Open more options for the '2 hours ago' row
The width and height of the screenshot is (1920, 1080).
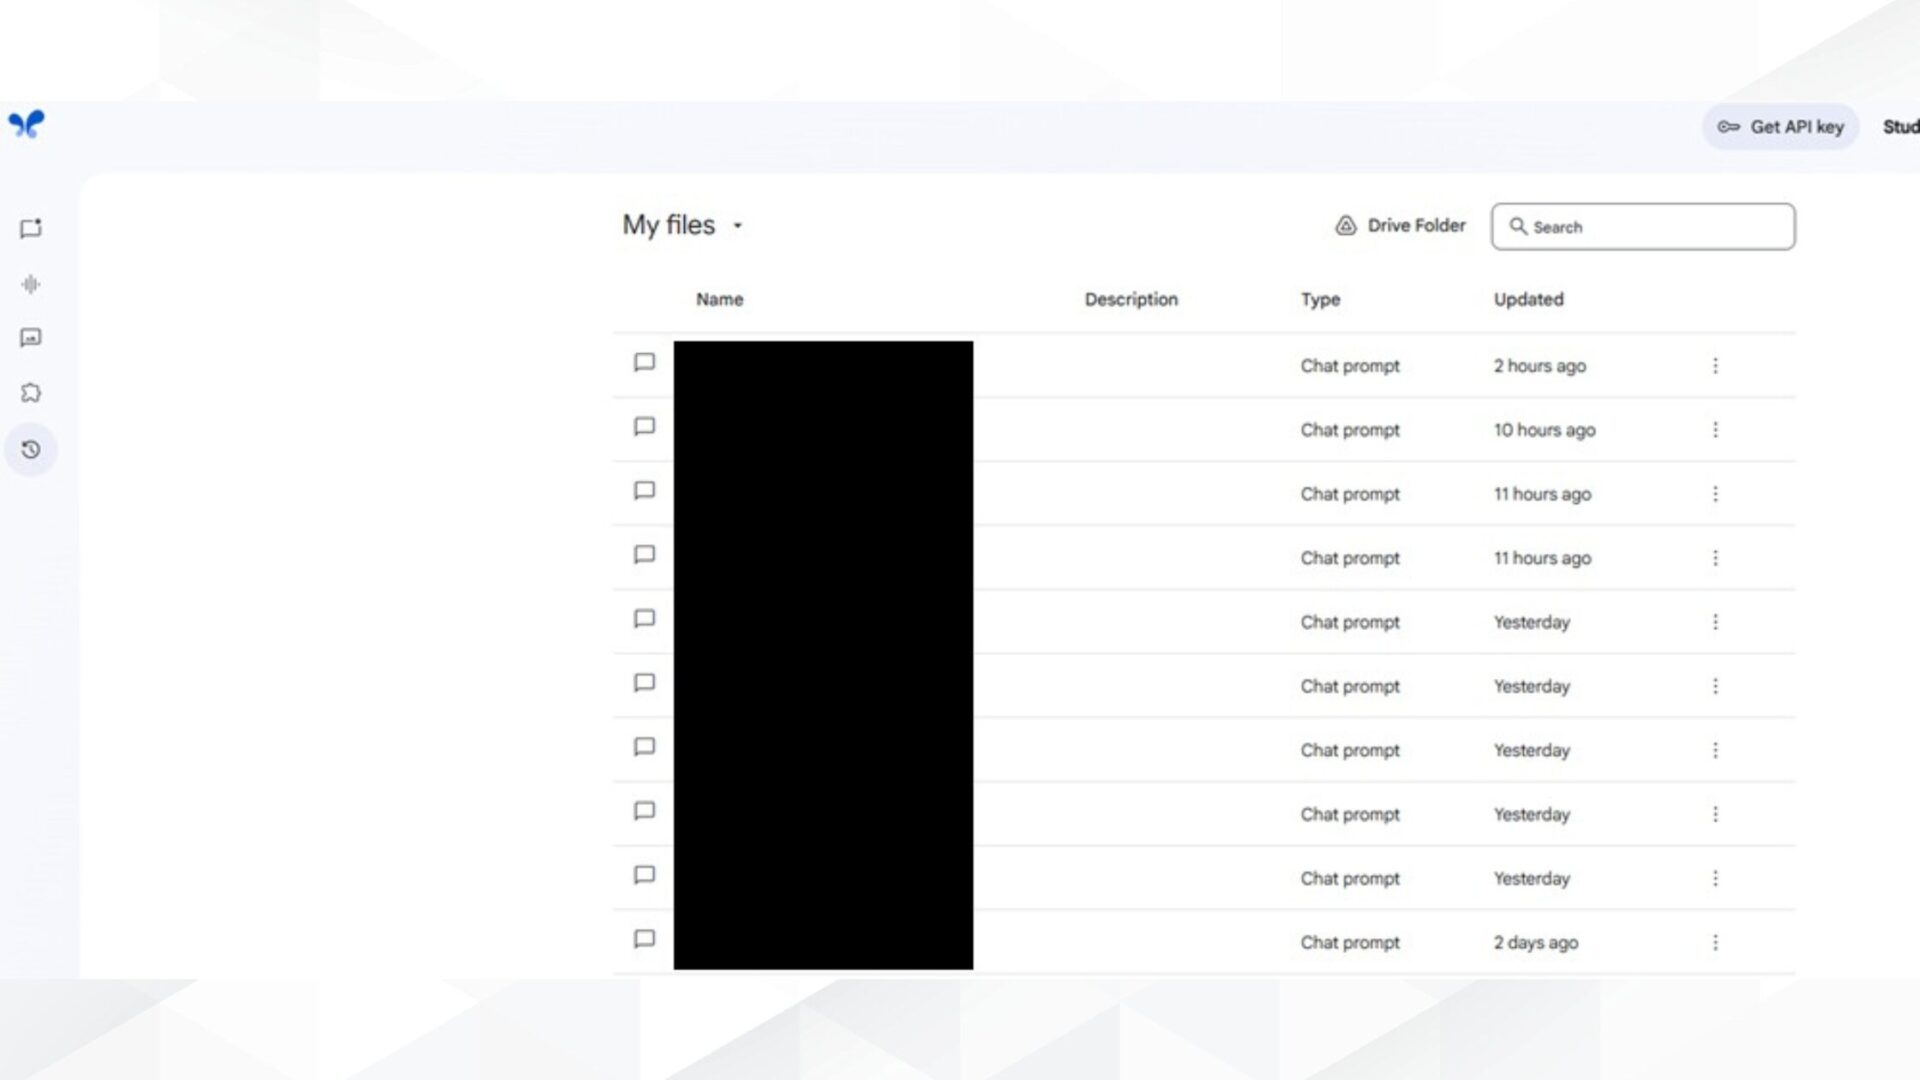coord(1715,366)
